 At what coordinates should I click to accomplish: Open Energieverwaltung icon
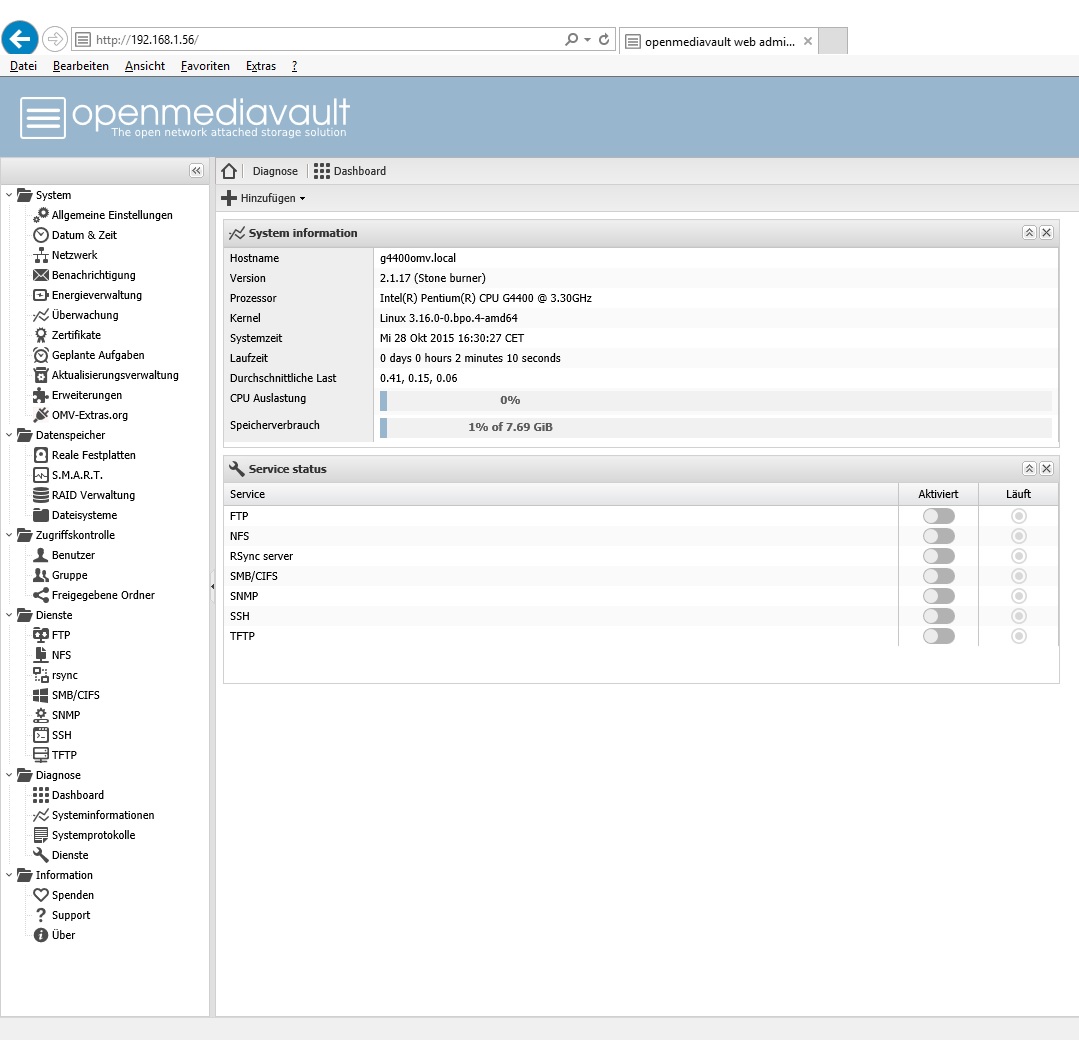[x=41, y=295]
